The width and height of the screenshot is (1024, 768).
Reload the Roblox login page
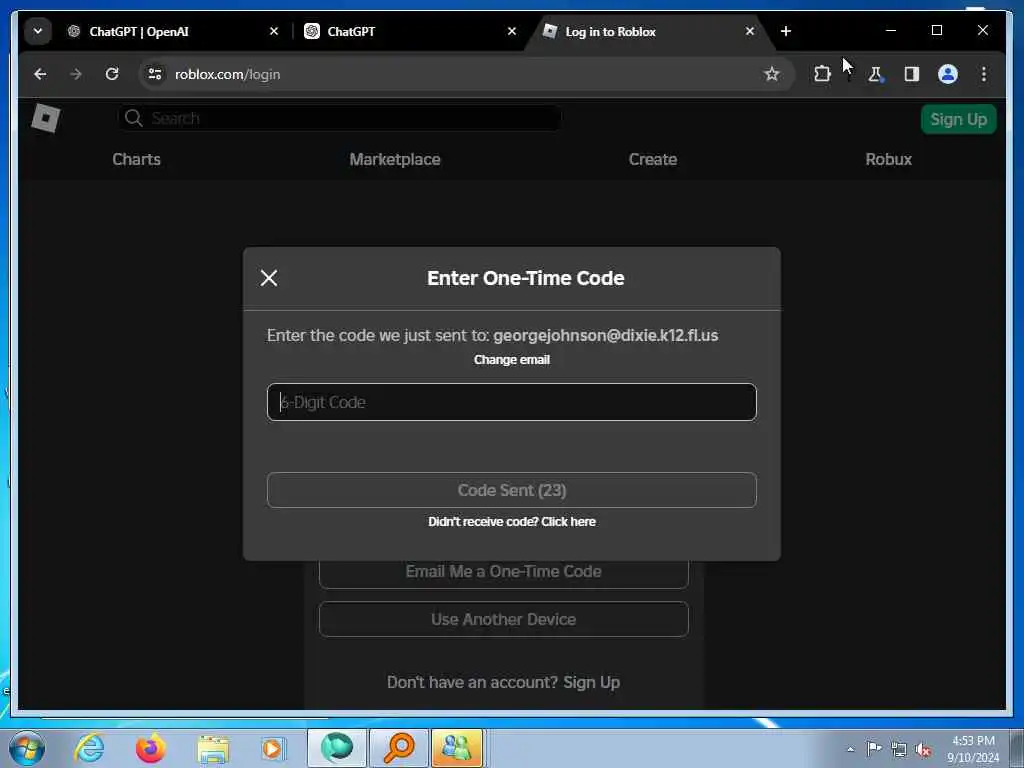(112, 74)
